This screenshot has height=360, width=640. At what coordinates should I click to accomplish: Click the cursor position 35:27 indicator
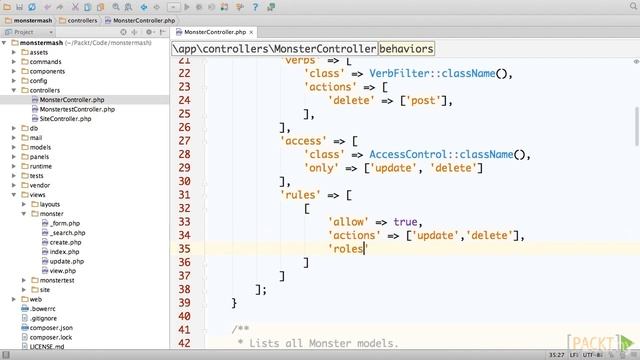tap(557, 355)
